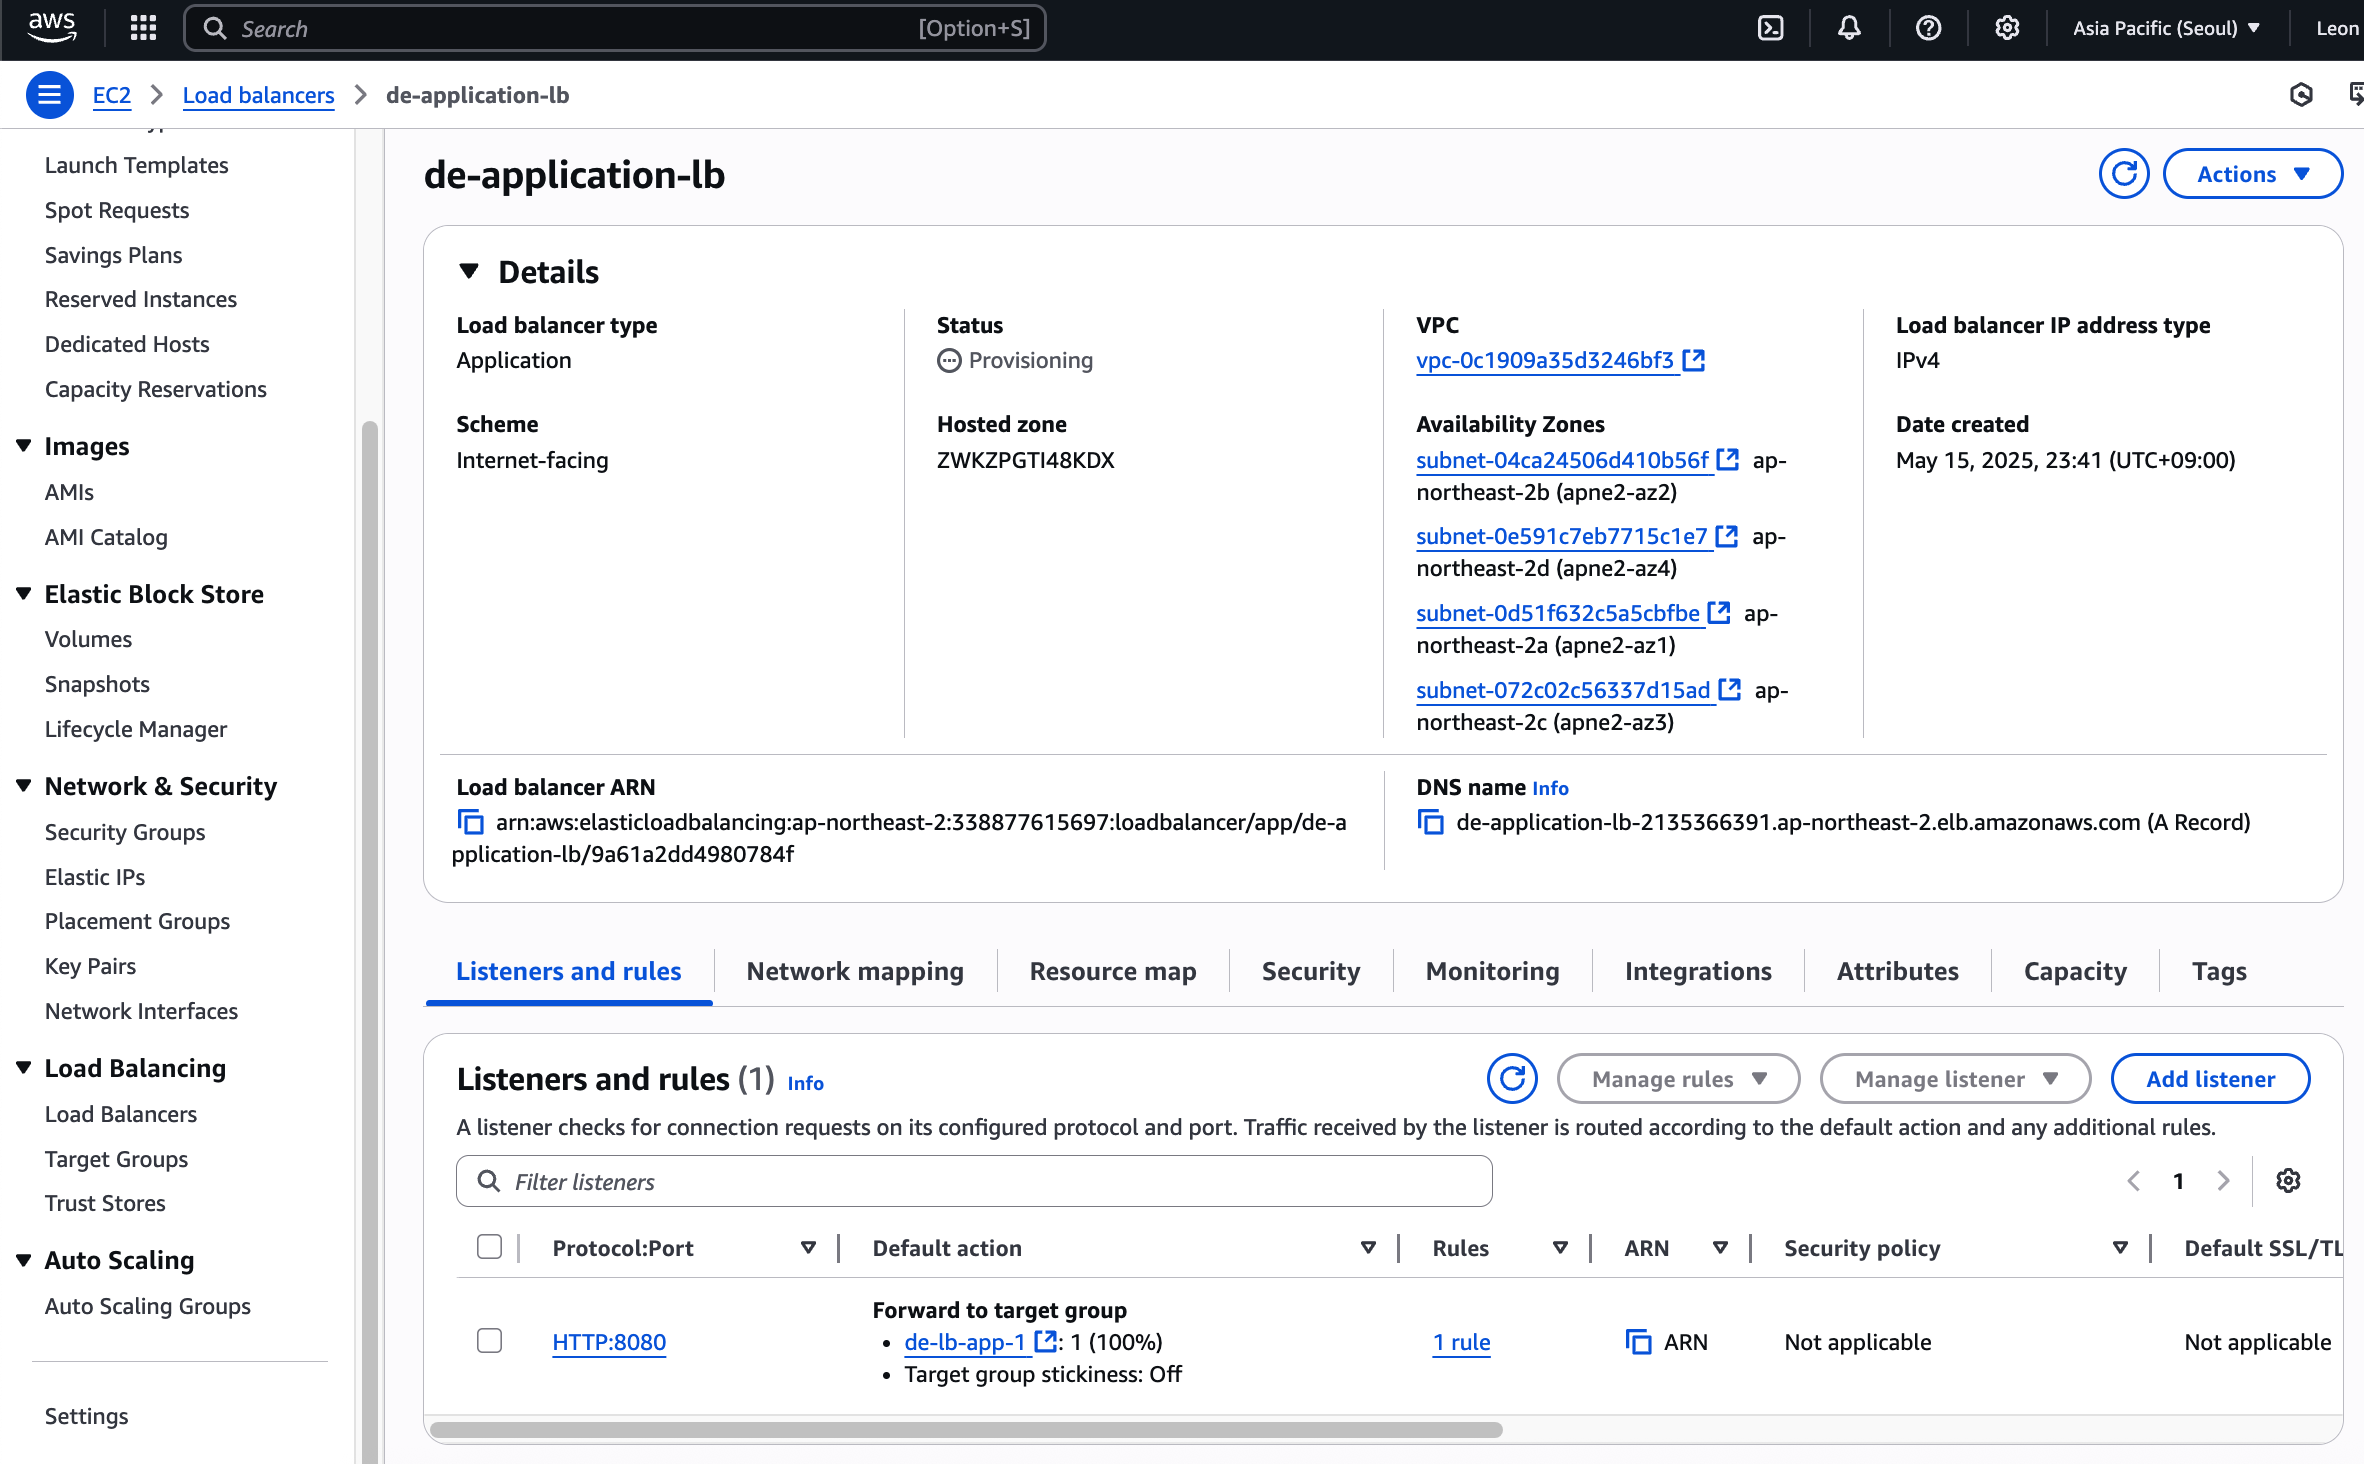Toggle the hamburger navigation menu button

click(48, 95)
